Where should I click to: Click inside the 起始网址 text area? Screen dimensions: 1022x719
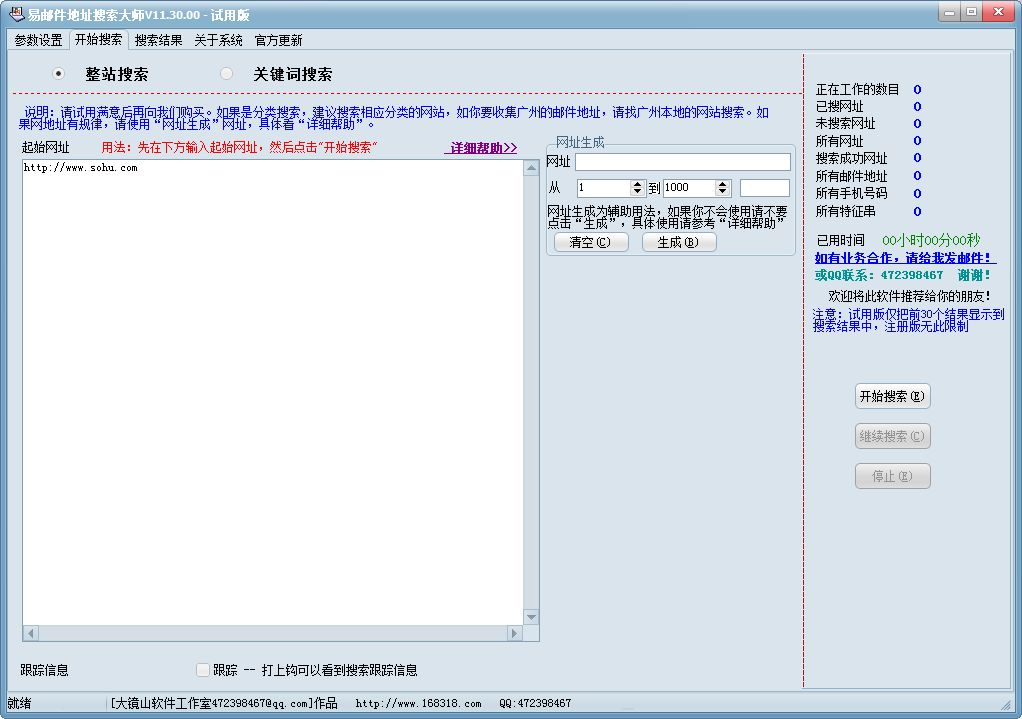pos(273,392)
